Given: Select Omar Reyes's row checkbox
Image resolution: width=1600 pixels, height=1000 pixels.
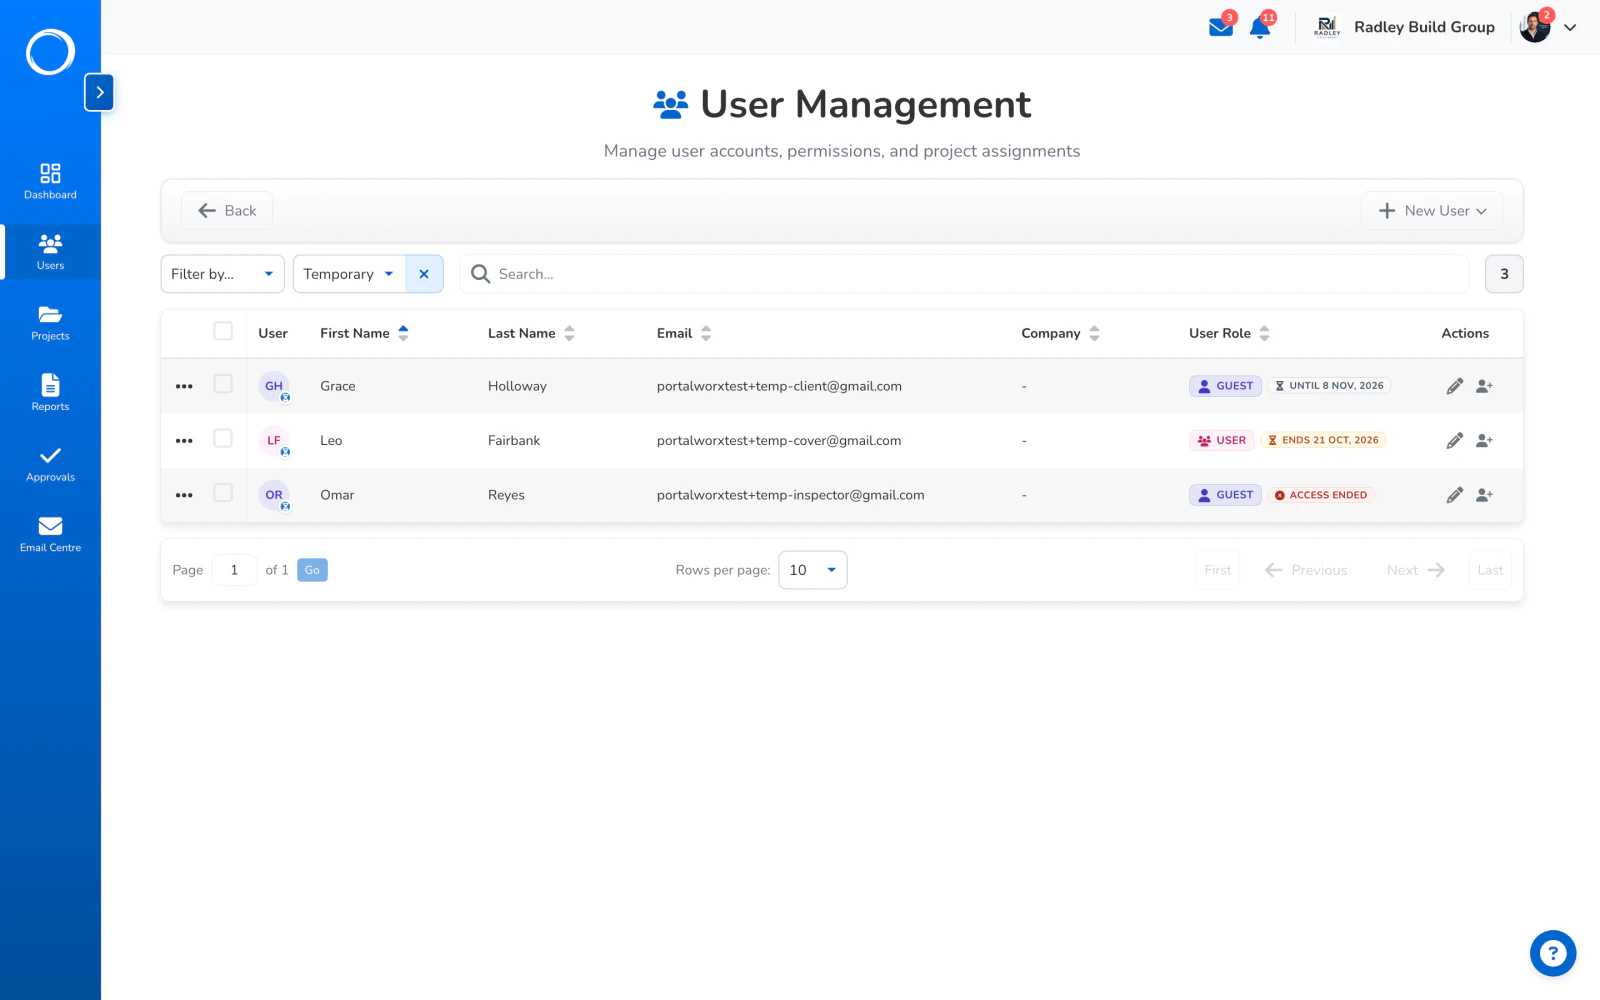Looking at the screenshot, I should pyautogui.click(x=223, y=493).
